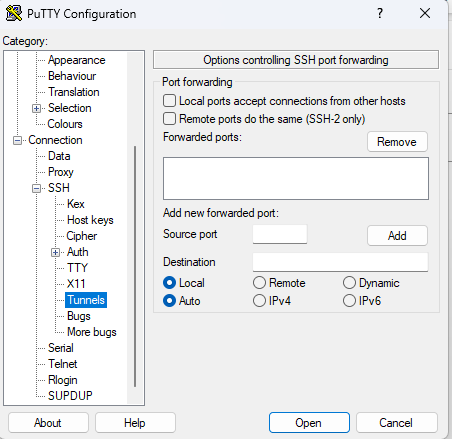452x439 pixels.
Task: Select the Dynamic radio button
Action: 349,283
